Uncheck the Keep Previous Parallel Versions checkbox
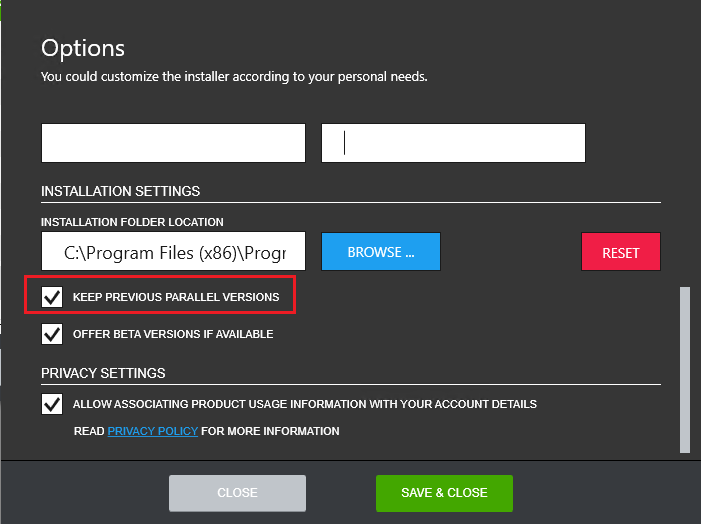 pos(52,297)
